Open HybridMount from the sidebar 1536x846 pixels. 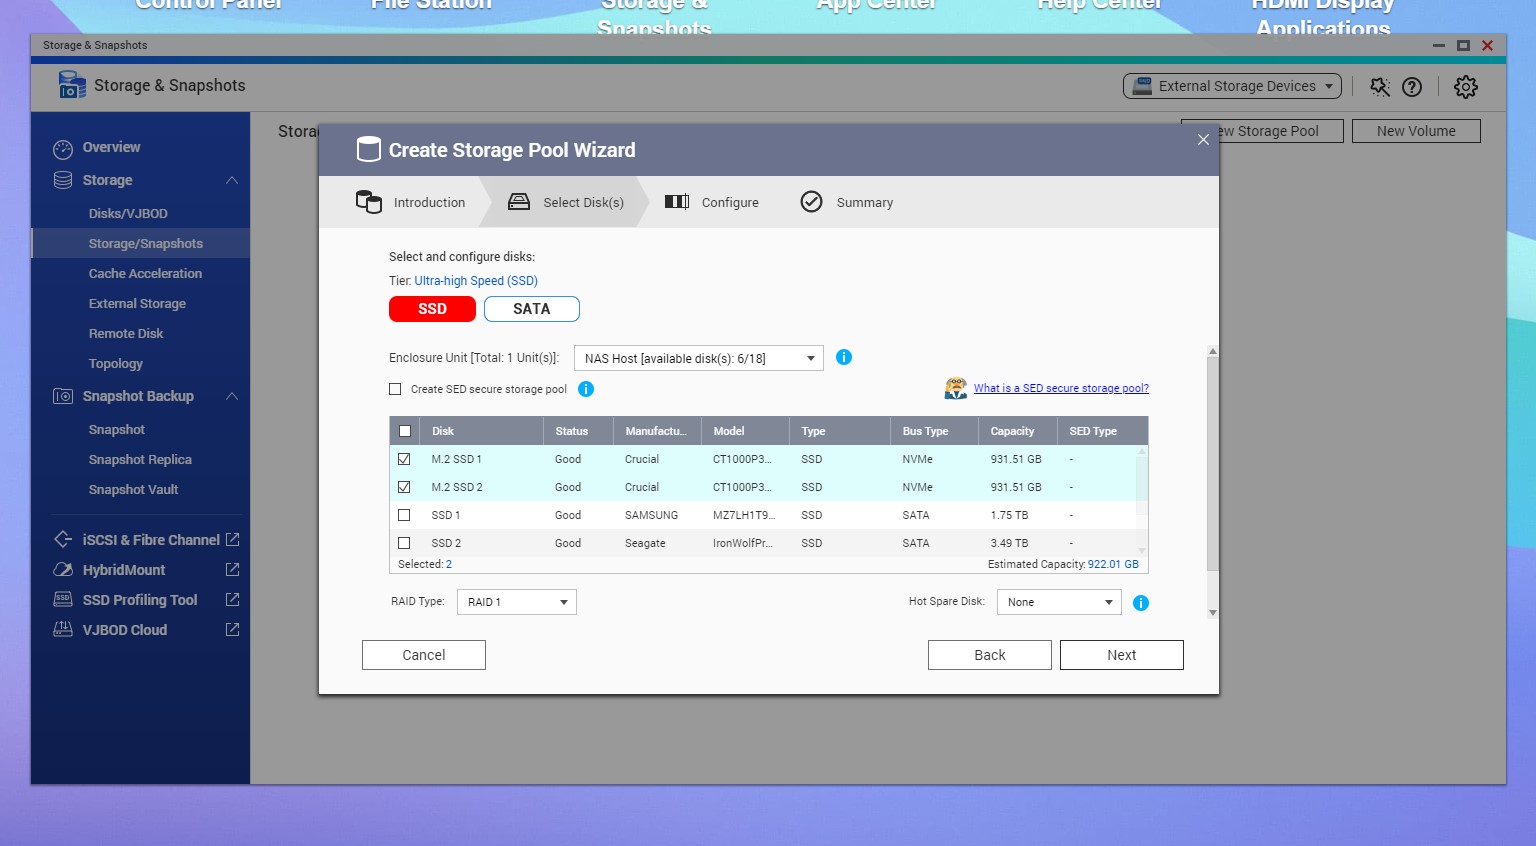tap(124, 570)
